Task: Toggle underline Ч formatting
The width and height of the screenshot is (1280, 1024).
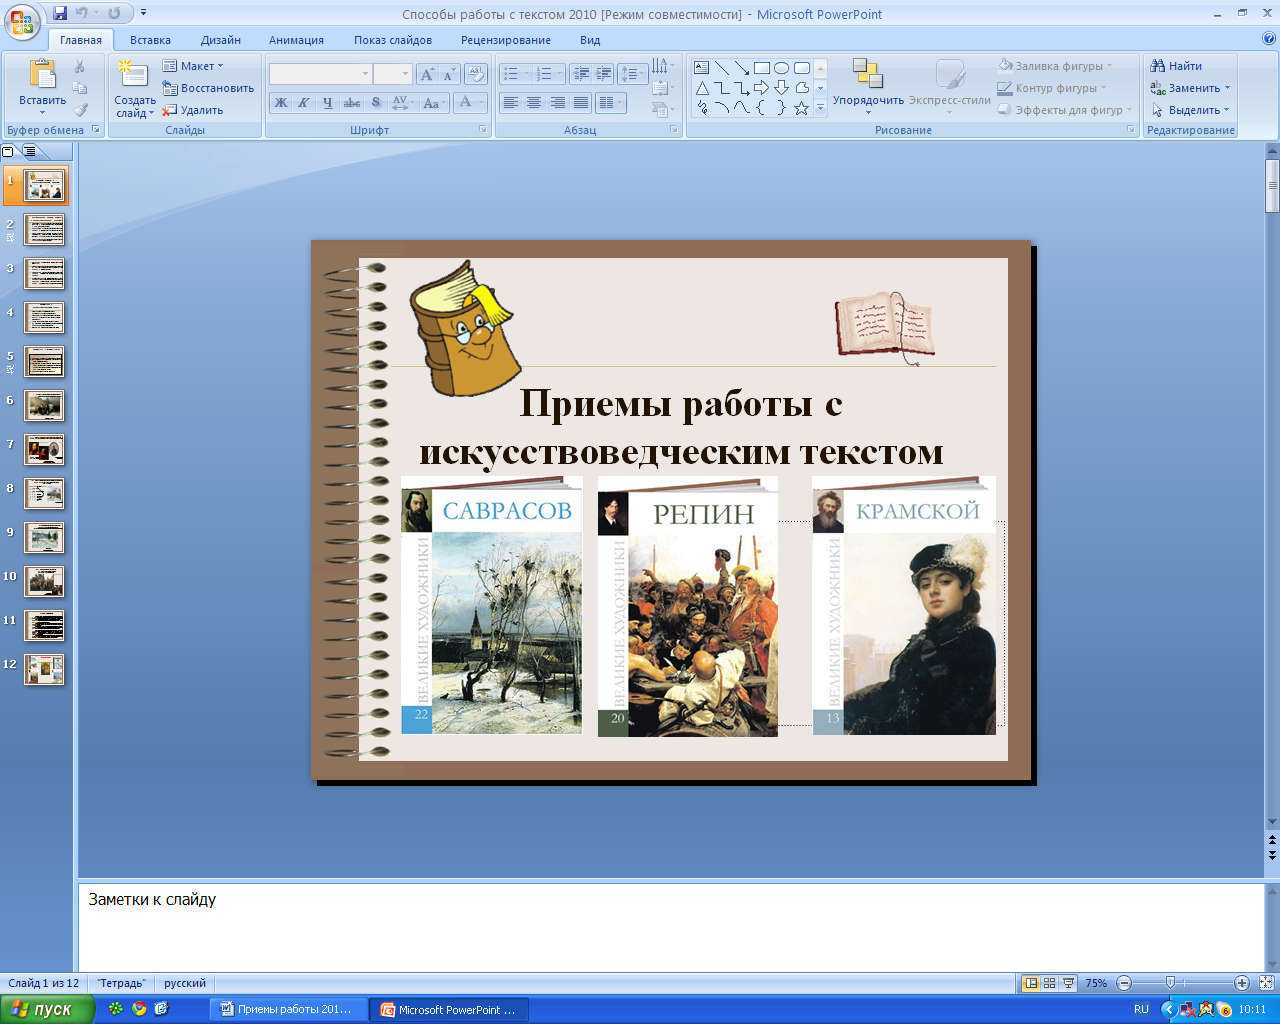Action: (x=327, y=102)
